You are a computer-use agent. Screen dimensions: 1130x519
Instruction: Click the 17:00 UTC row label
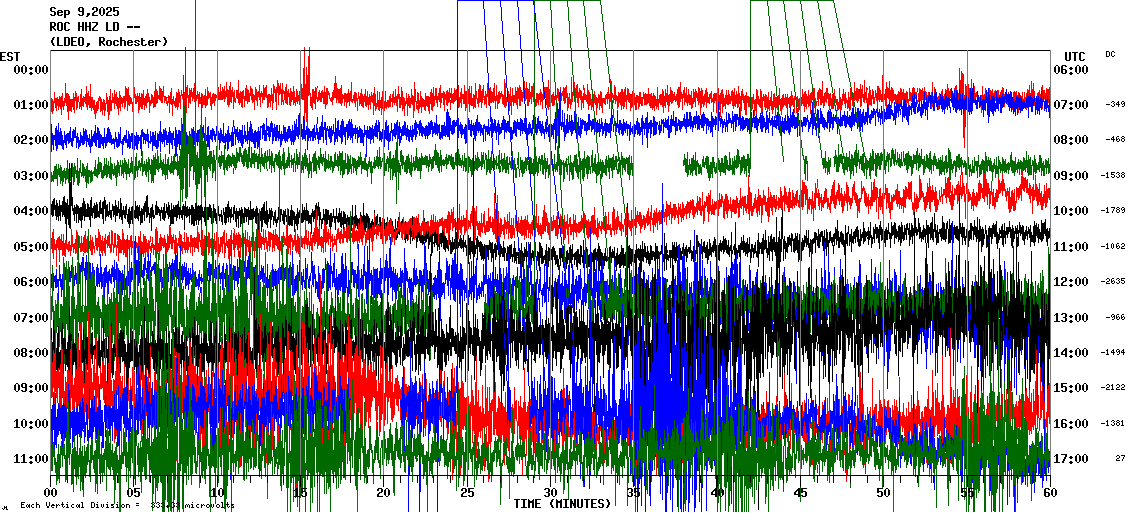pos(1070,459)
